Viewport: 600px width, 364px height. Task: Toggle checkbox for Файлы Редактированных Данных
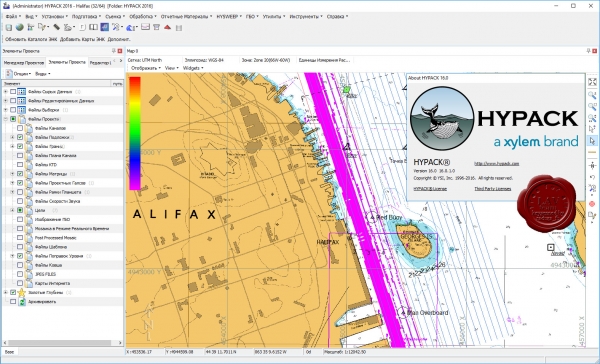[13, 101]
